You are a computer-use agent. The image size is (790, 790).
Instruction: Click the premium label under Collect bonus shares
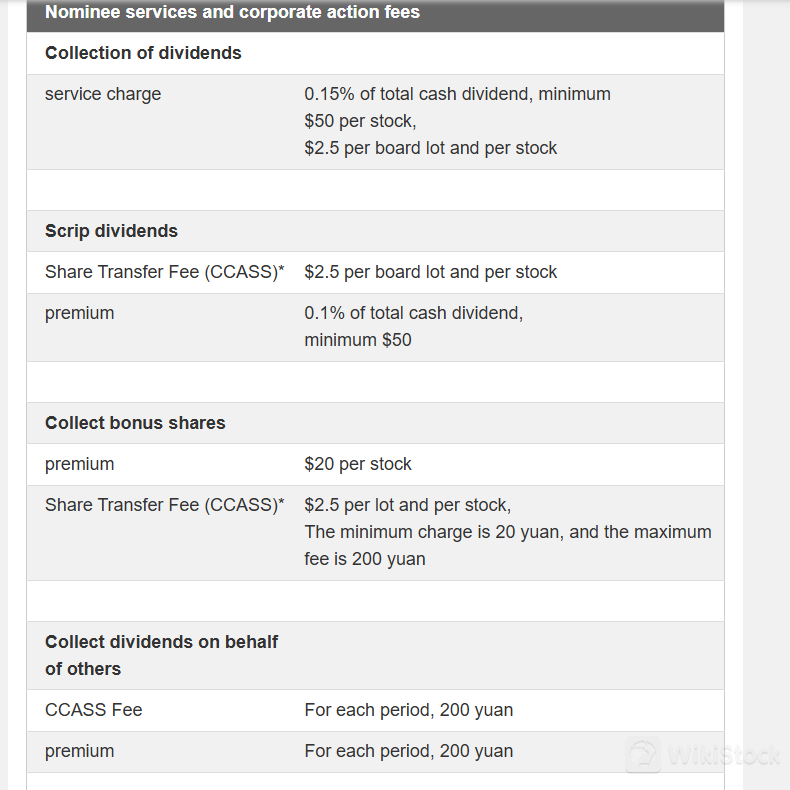pos(79,464)
